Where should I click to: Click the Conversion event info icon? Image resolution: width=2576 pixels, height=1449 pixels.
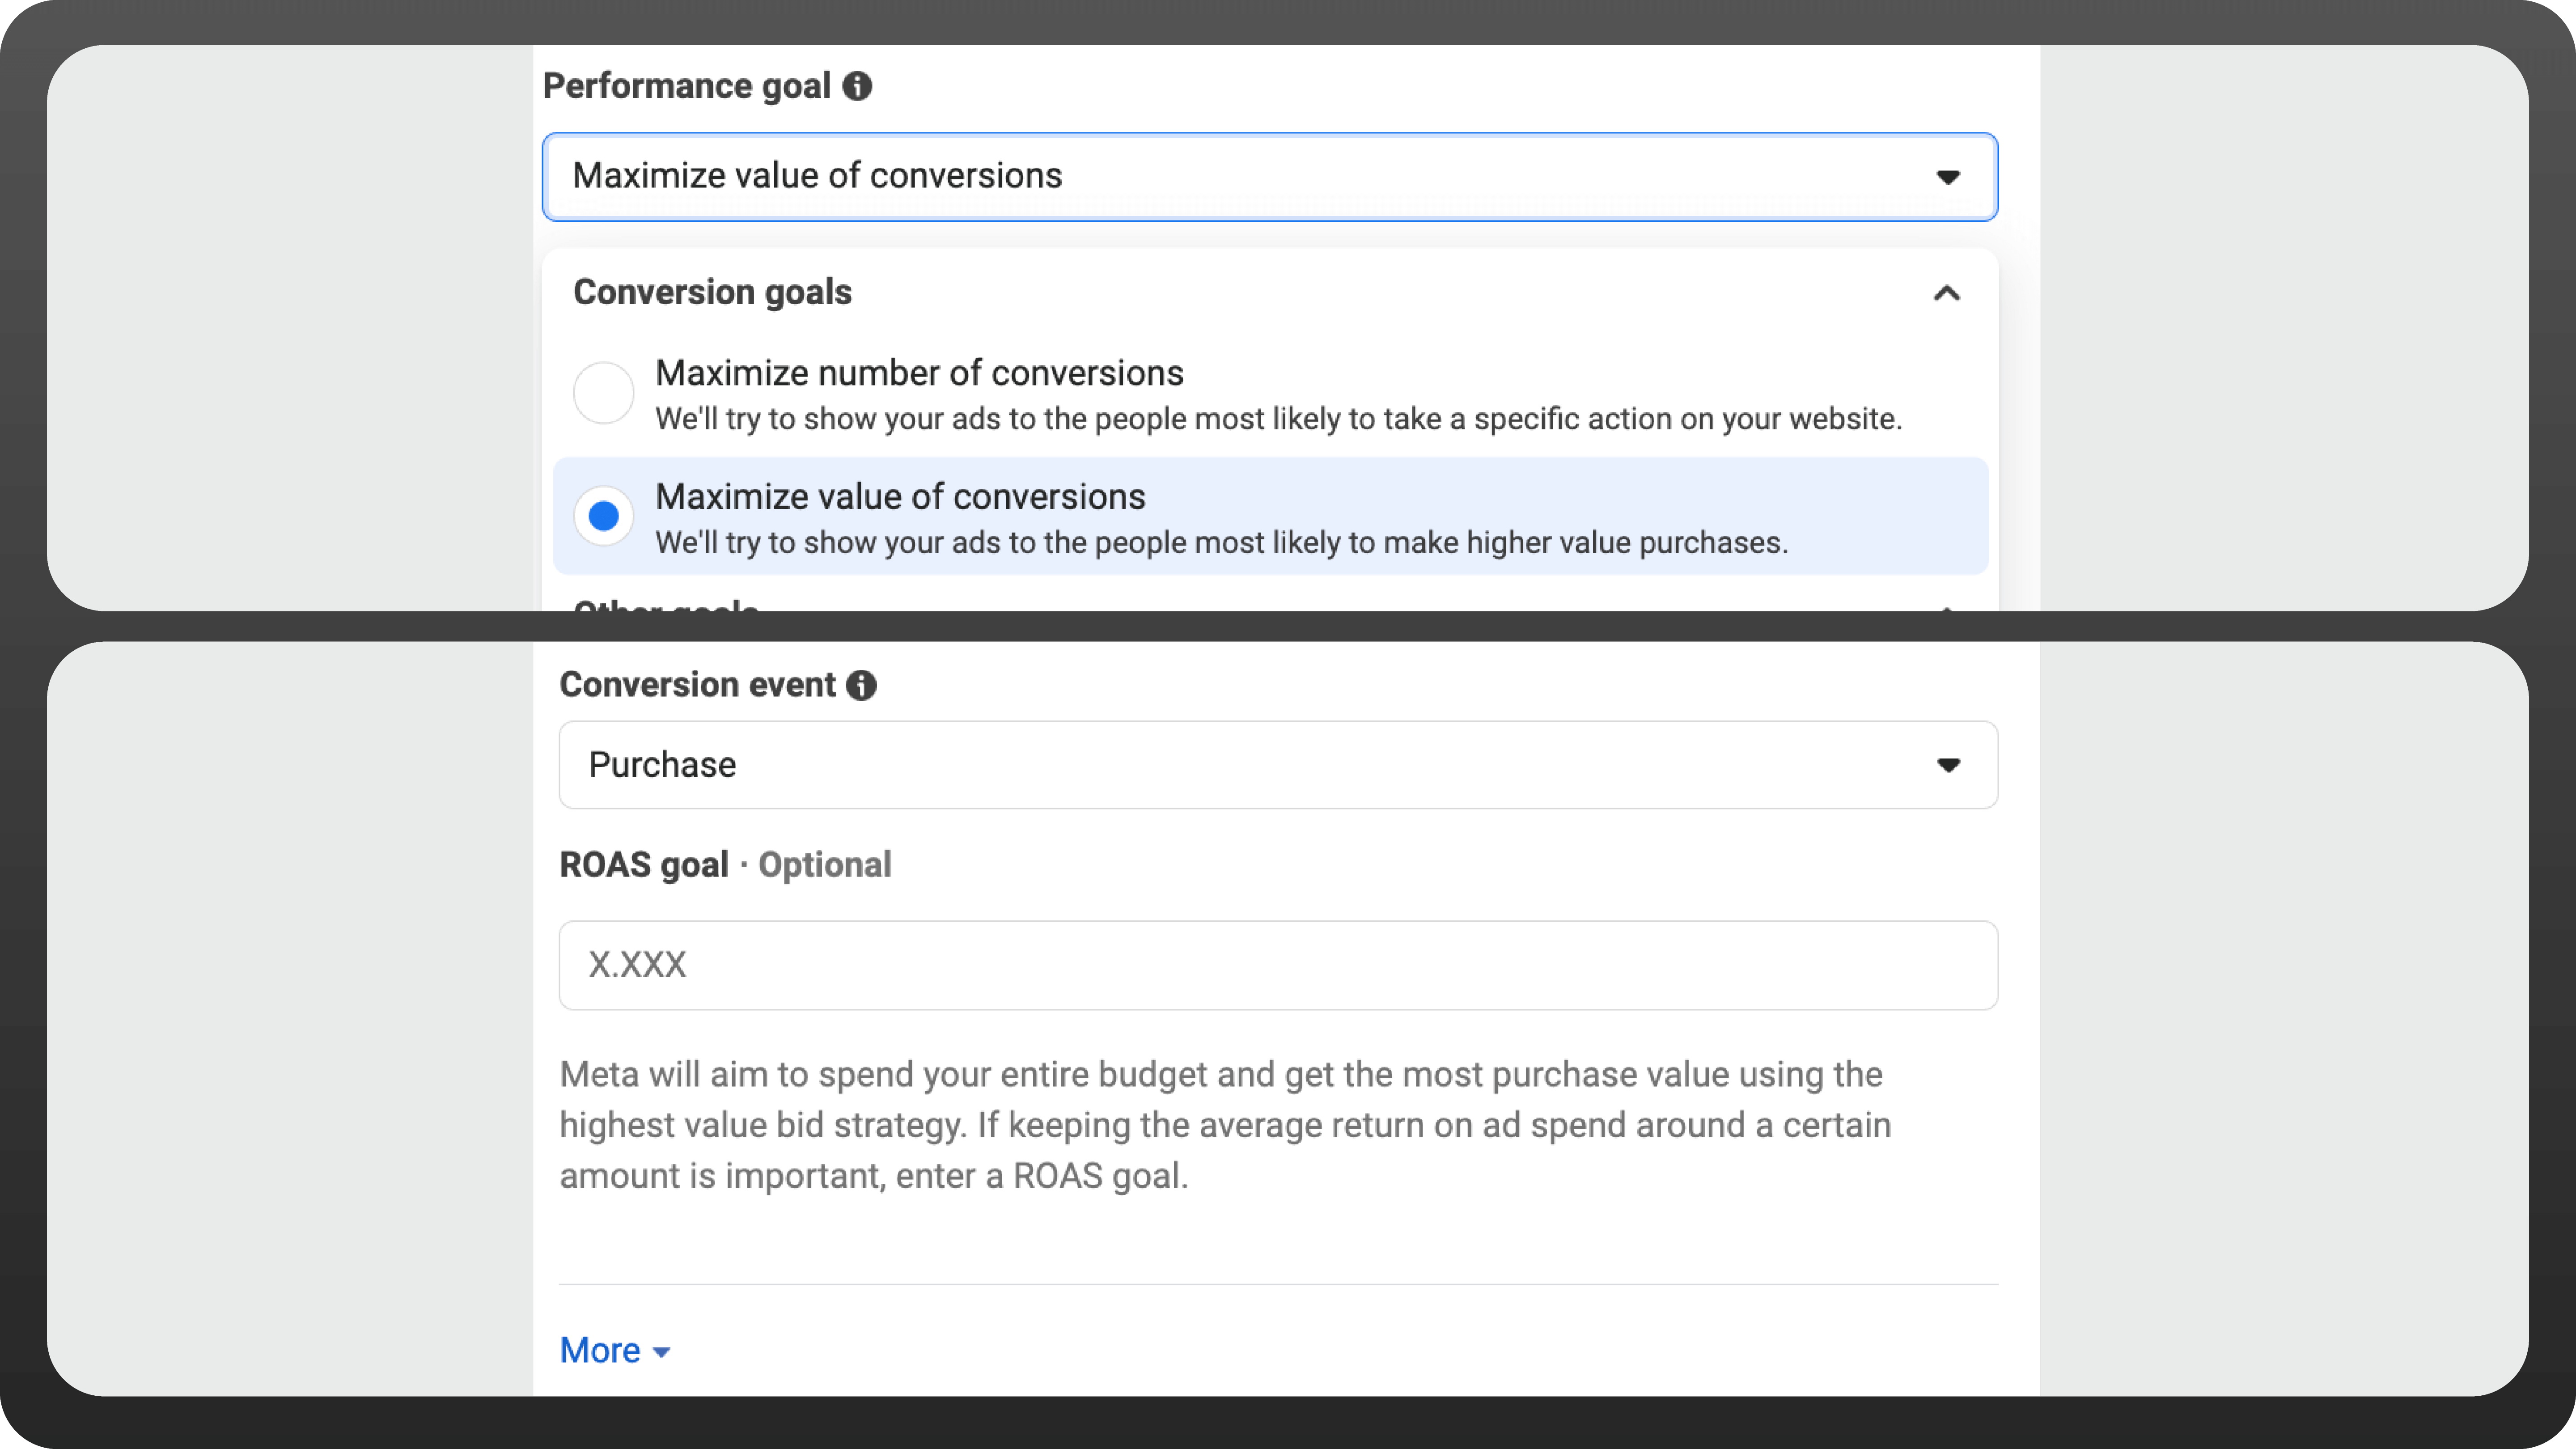tap(861, 685)
